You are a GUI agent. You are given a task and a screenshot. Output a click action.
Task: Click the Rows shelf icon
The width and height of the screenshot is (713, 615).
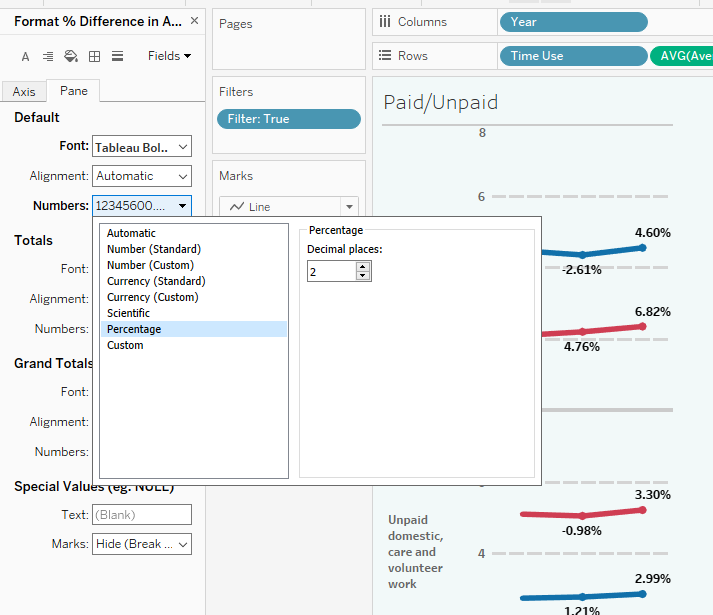pyautogui.click(x=385, y=55)
